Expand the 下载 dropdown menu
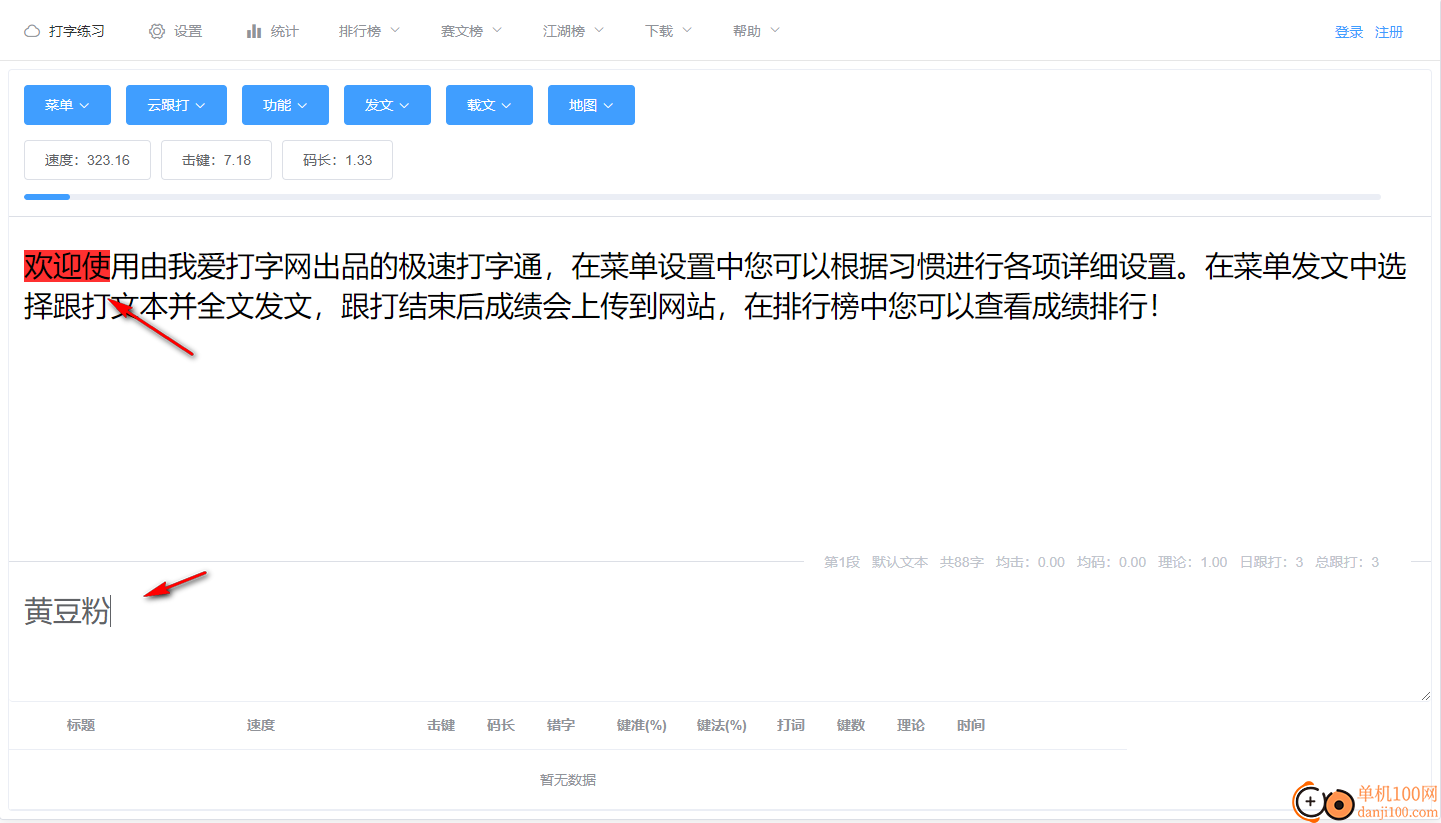 pos(668,31)
